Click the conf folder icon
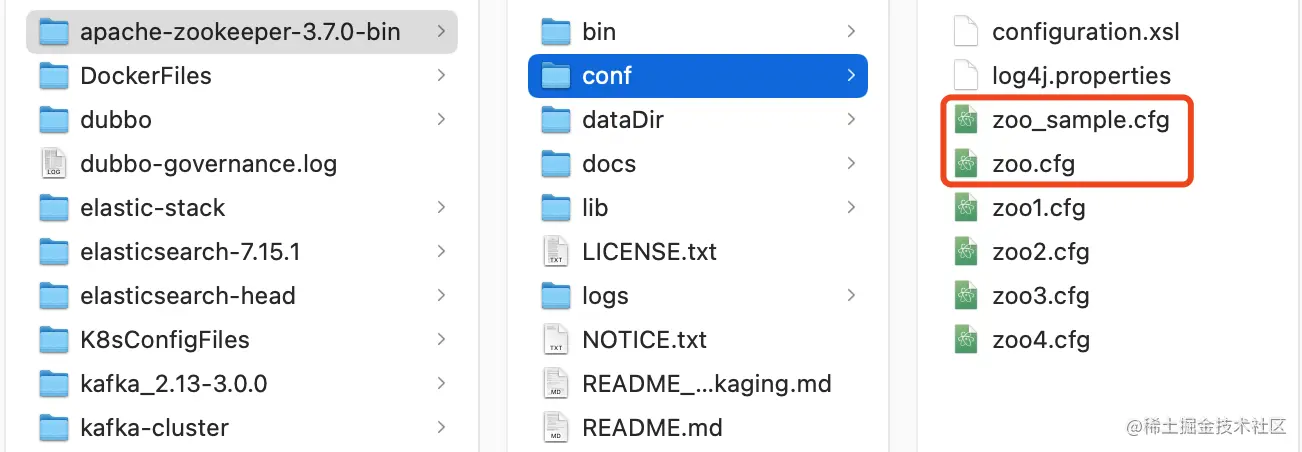The width and height of the screenshot is (1302, 452). click(x=555, y=76)
